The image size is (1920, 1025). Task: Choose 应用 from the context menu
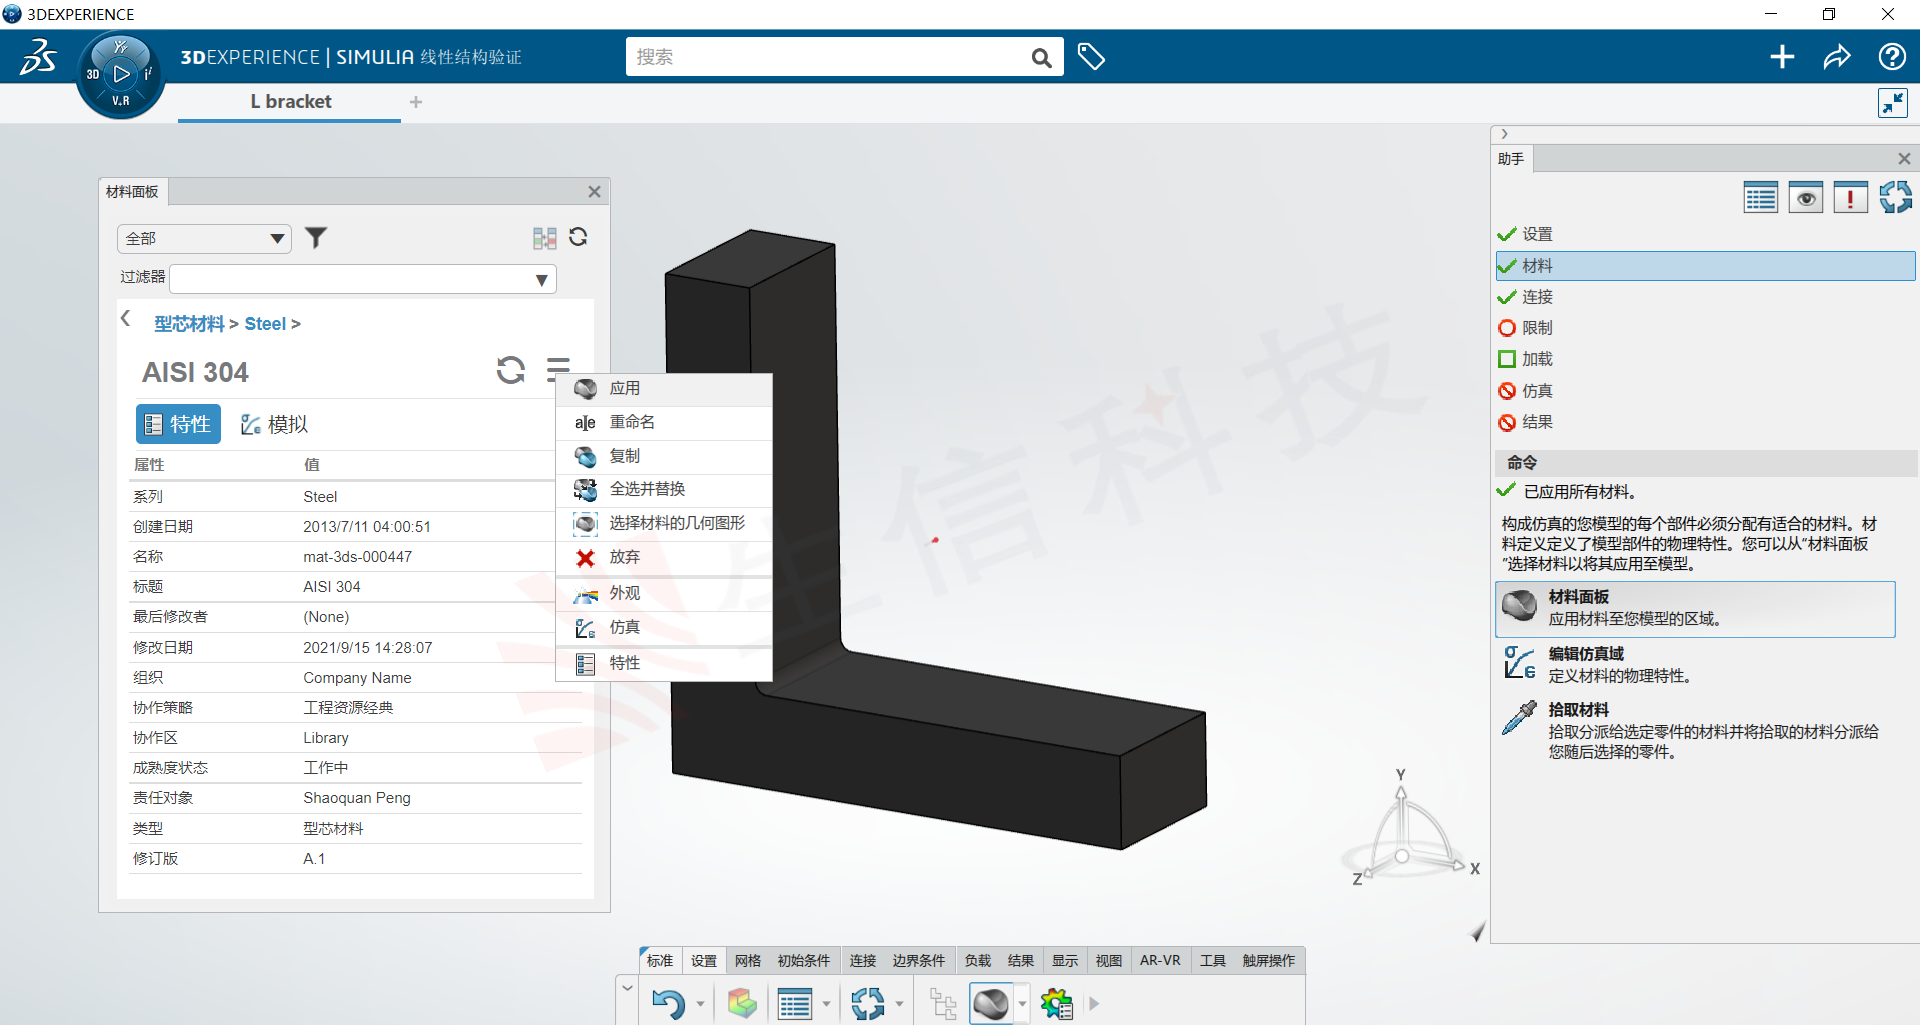click(x=664, y=389)
